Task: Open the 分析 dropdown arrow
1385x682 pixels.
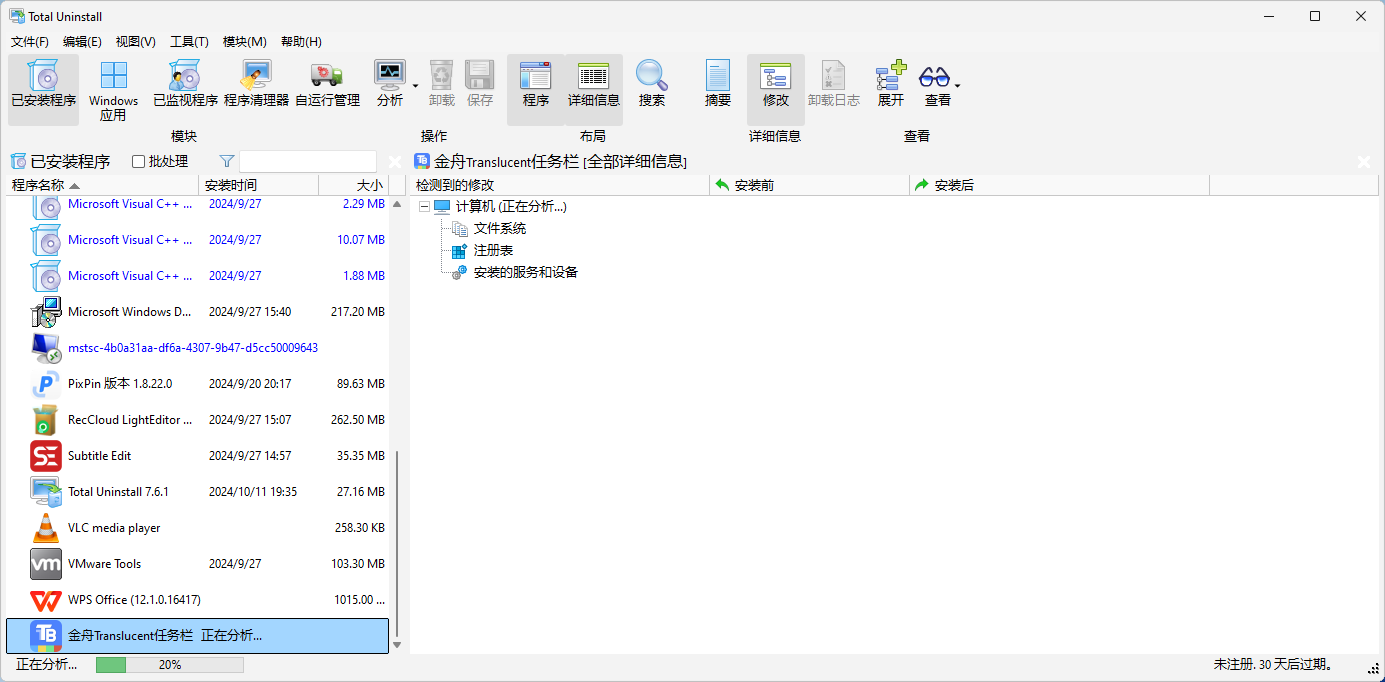Action: pyautogui.click(x=415, y=86)
